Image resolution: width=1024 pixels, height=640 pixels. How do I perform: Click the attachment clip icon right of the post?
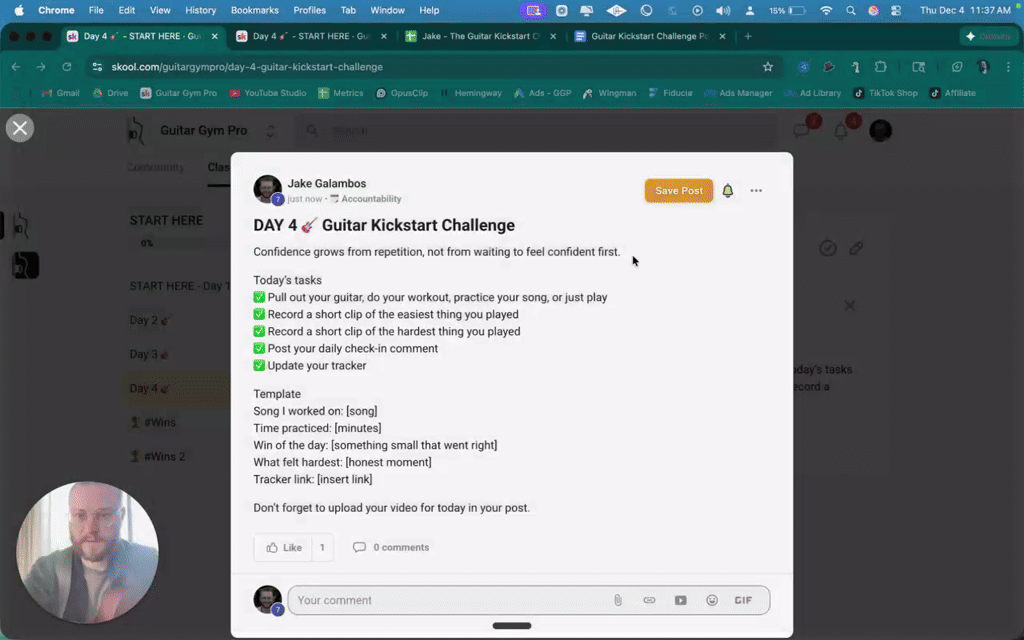pyautogui.click(x=857, y=247)
